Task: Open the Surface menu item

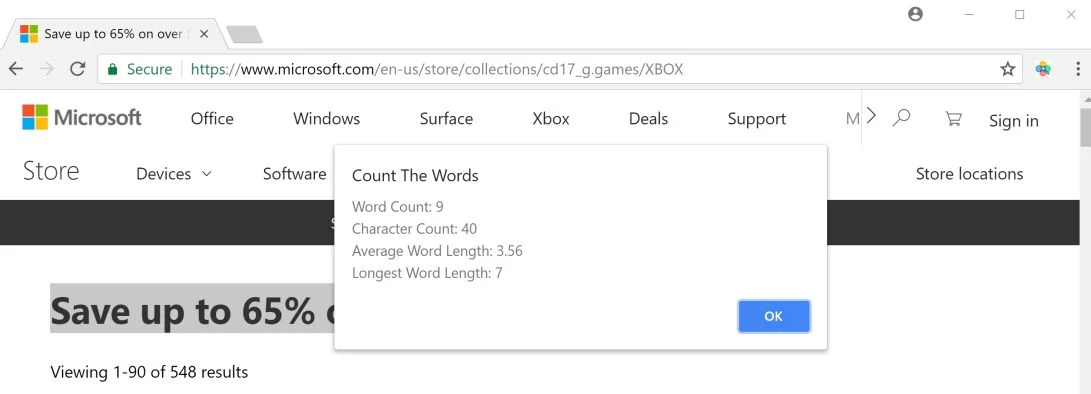Action: point(446,119)
